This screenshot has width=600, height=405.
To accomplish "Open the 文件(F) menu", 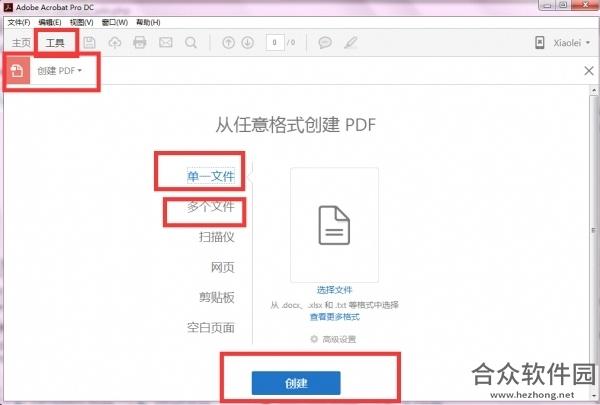I will pyautogui.click(x=19, y=22).
